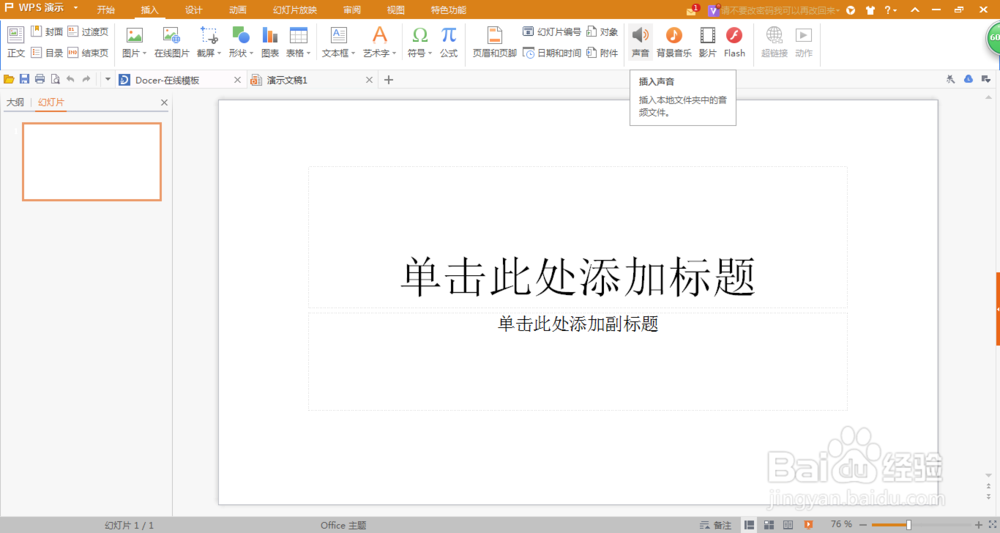Insert a 过渡页 transition page

[88, 31]
